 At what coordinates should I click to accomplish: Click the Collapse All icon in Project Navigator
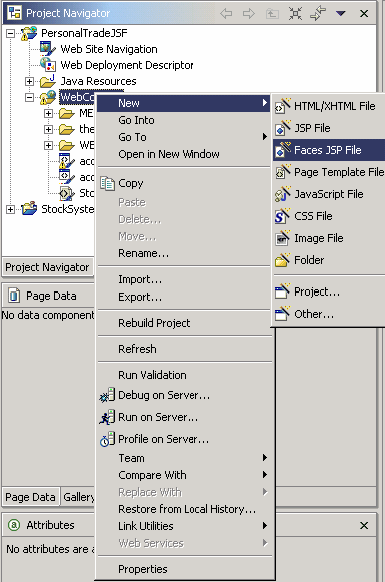point(295,14)
